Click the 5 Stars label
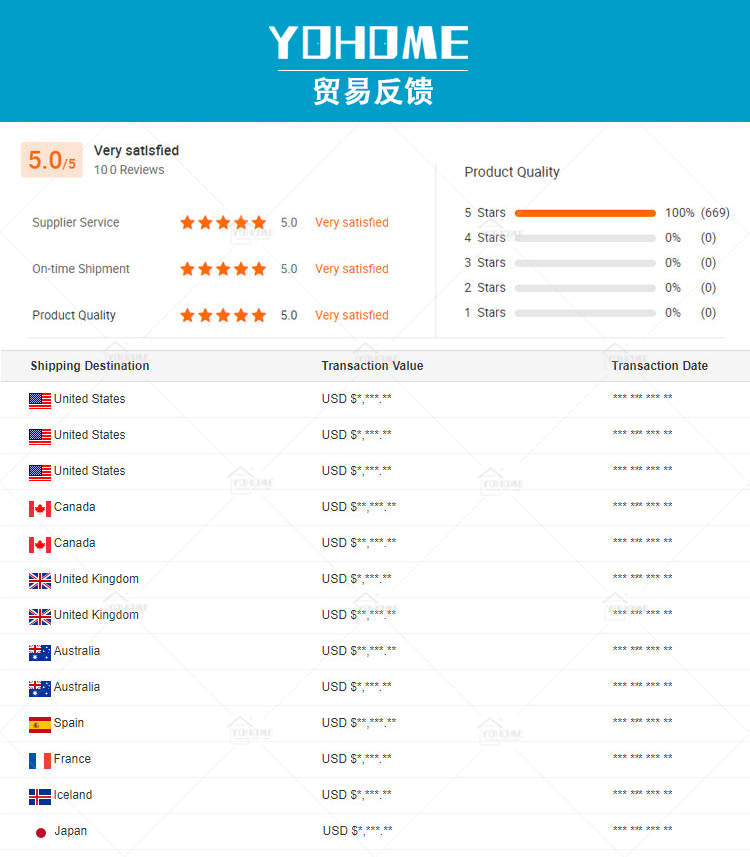The image size is (750, 857). pos(485,213)
